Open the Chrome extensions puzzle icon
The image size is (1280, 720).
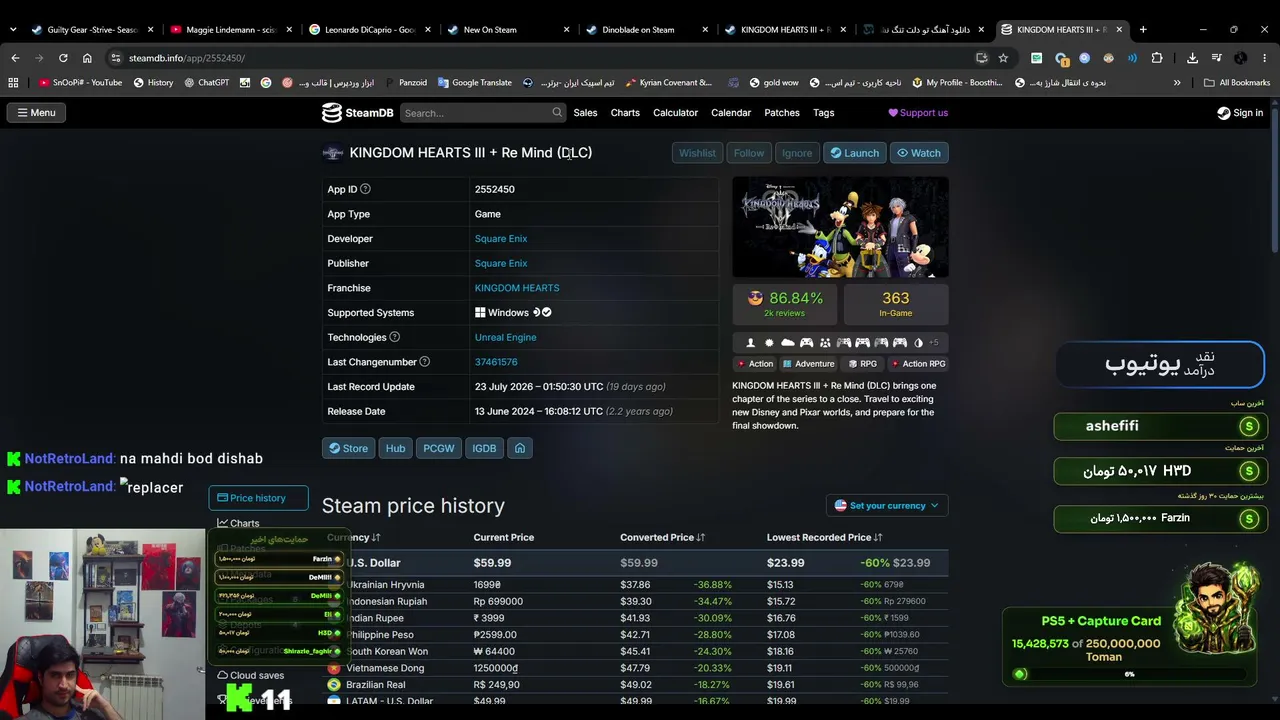click(x=1157, y=58)
